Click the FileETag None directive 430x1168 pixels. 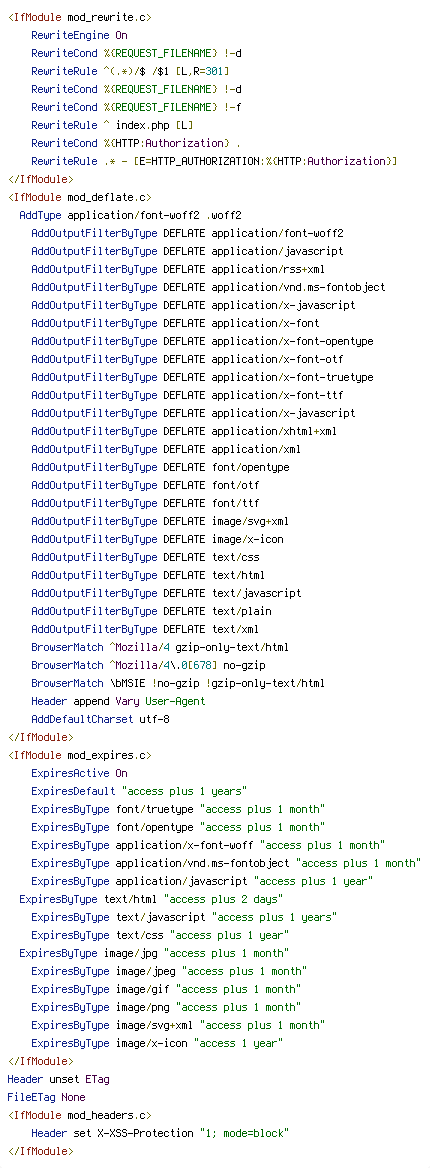46,1096
